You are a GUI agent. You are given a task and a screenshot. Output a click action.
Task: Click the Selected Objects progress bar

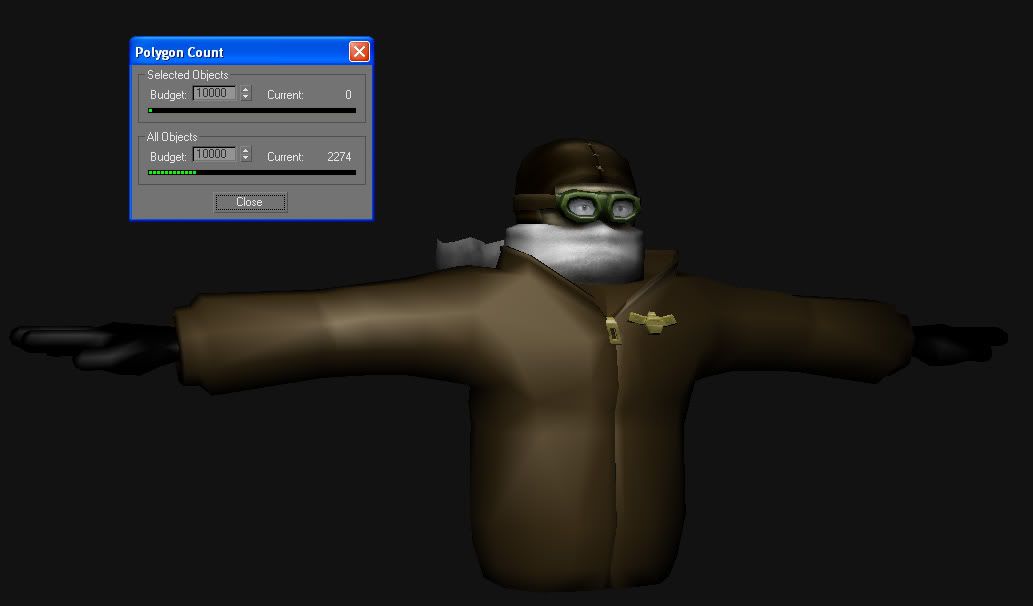click(x=252, y=111)
